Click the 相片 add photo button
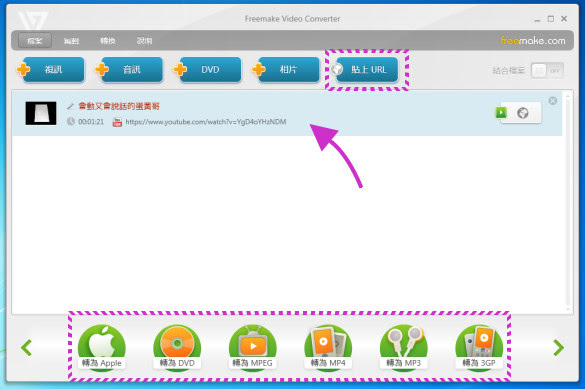This screenshot has width=585, height=389. pyautogui.click(x=286, y=69)
